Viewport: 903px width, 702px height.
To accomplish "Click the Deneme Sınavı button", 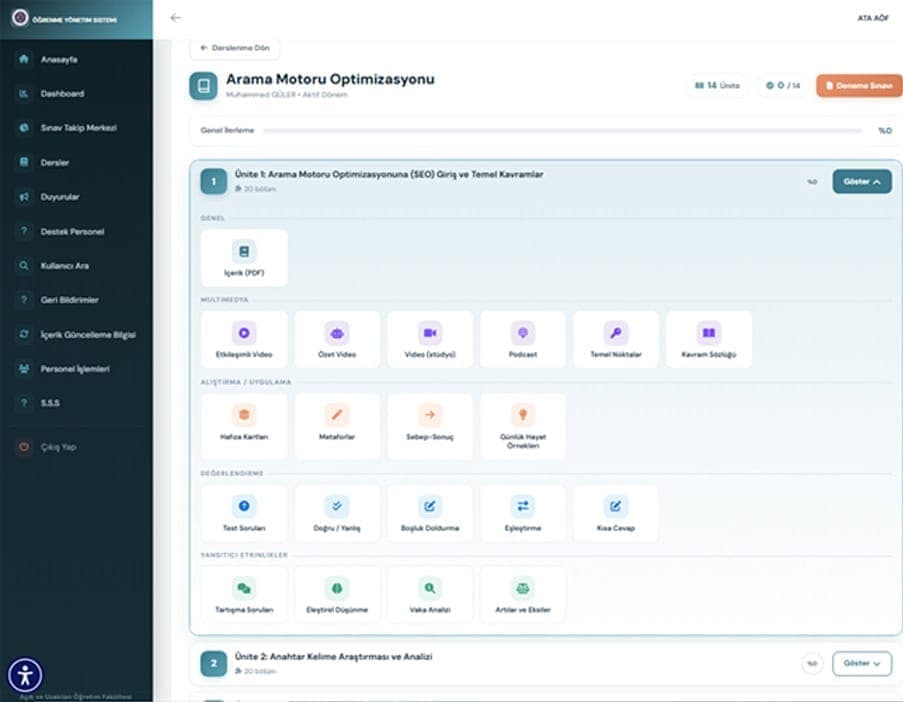I will coord(859,86).
